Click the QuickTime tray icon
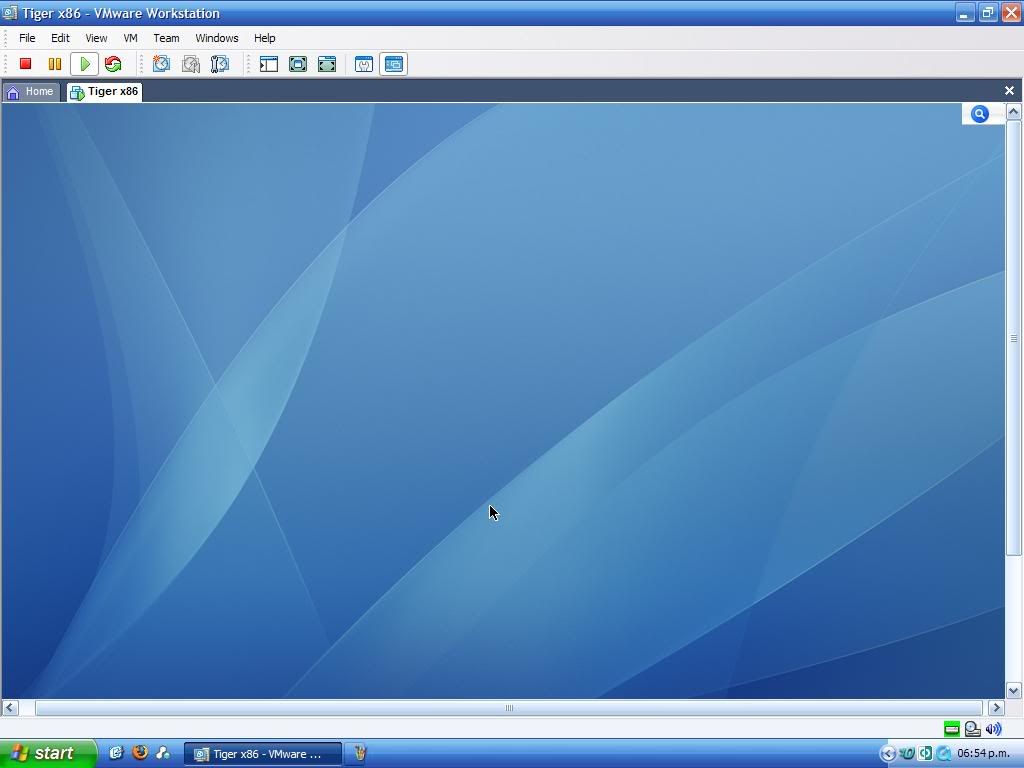This screenshot has width=1024, height=768. (x=944, y=754)
